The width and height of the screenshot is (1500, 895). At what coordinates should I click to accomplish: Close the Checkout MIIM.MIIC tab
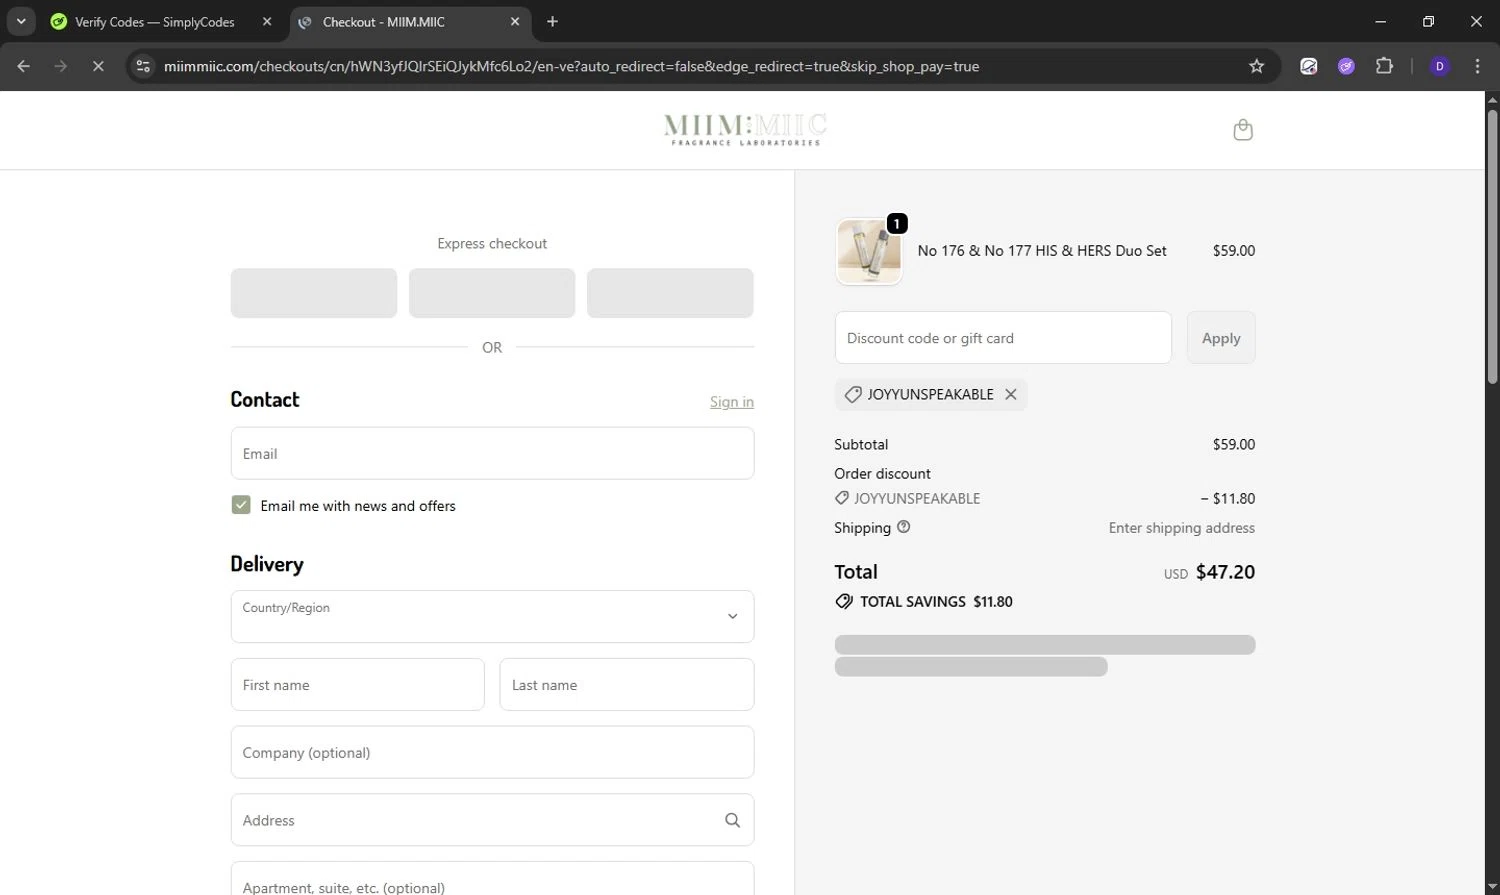515,21
